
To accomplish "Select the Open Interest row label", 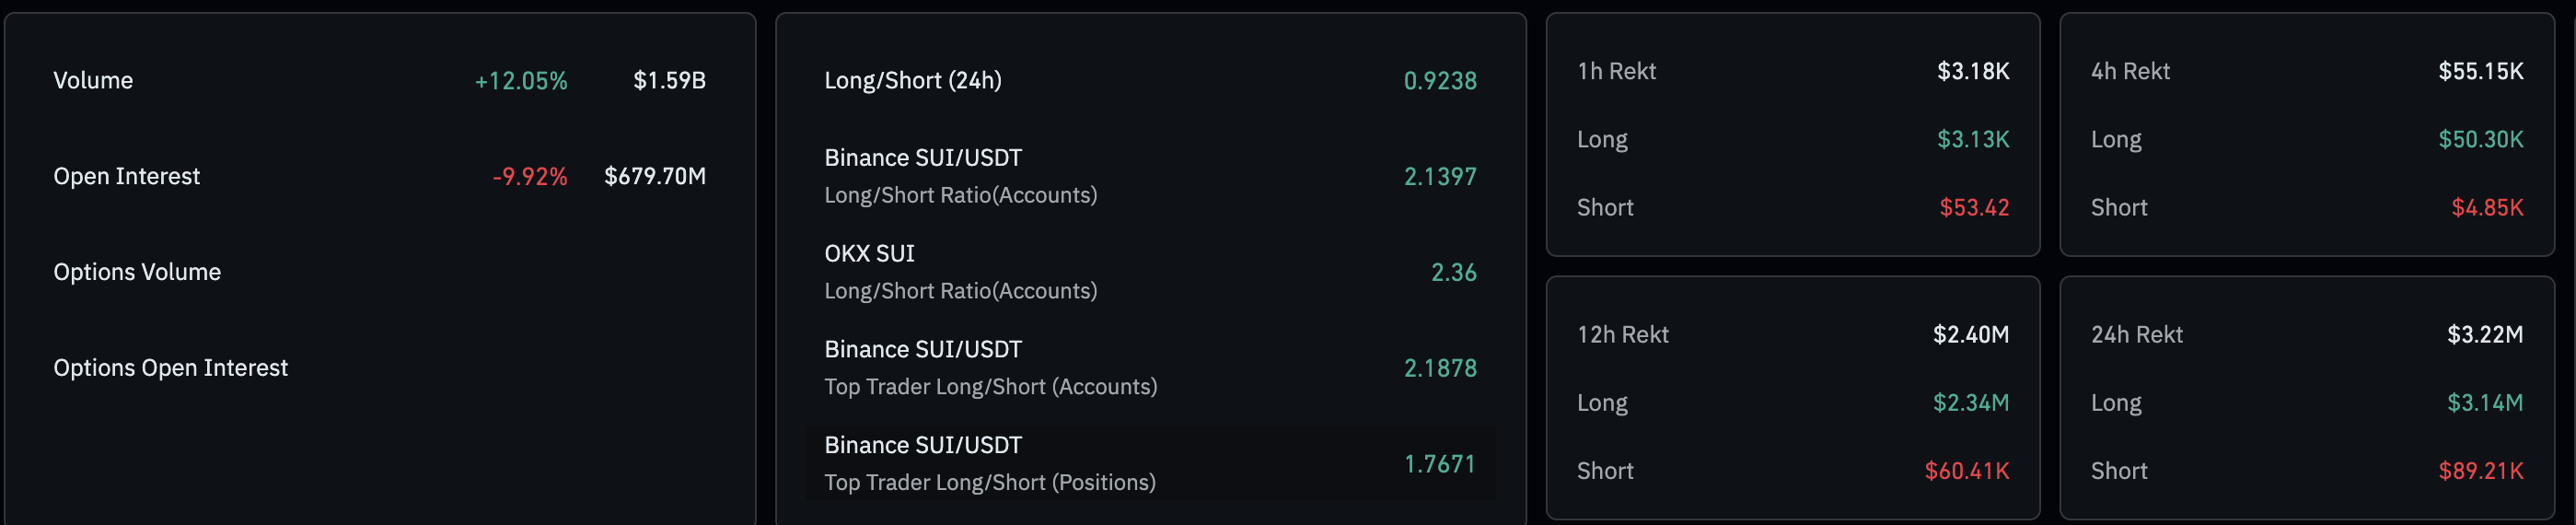I will 127,176.
